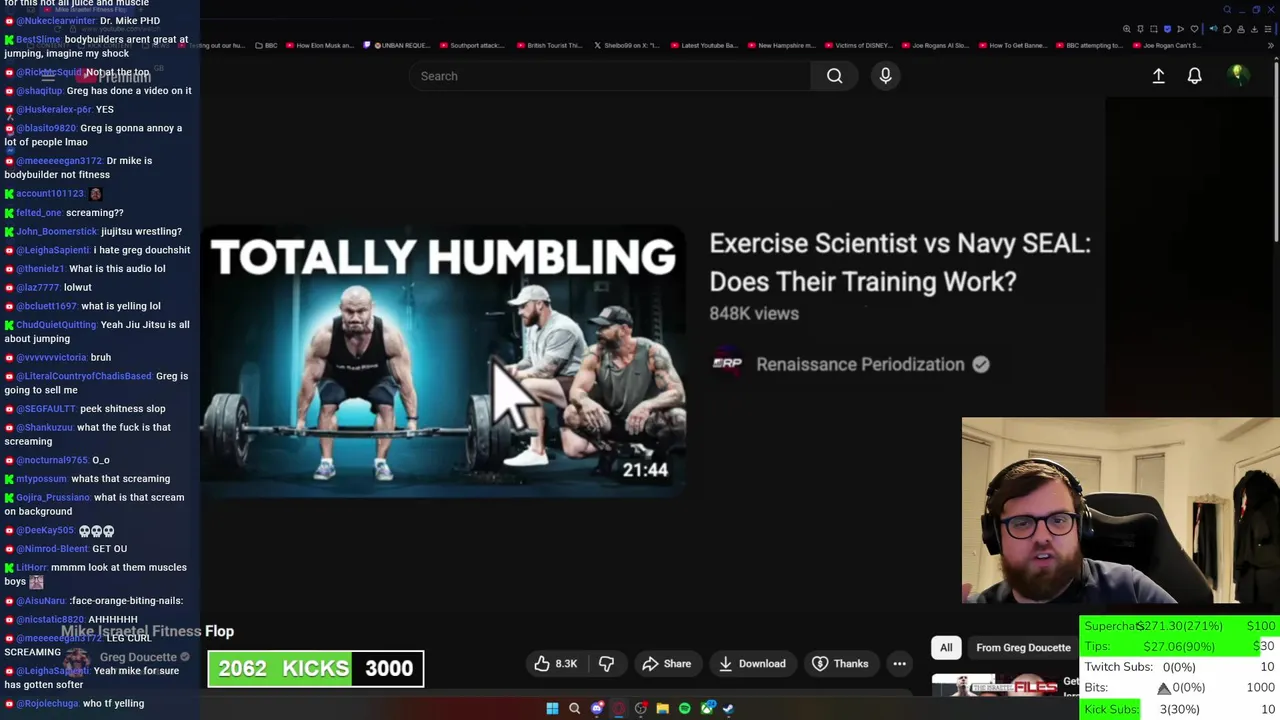Click the Renaissance Periodization channel avatar

click(727, 364)
